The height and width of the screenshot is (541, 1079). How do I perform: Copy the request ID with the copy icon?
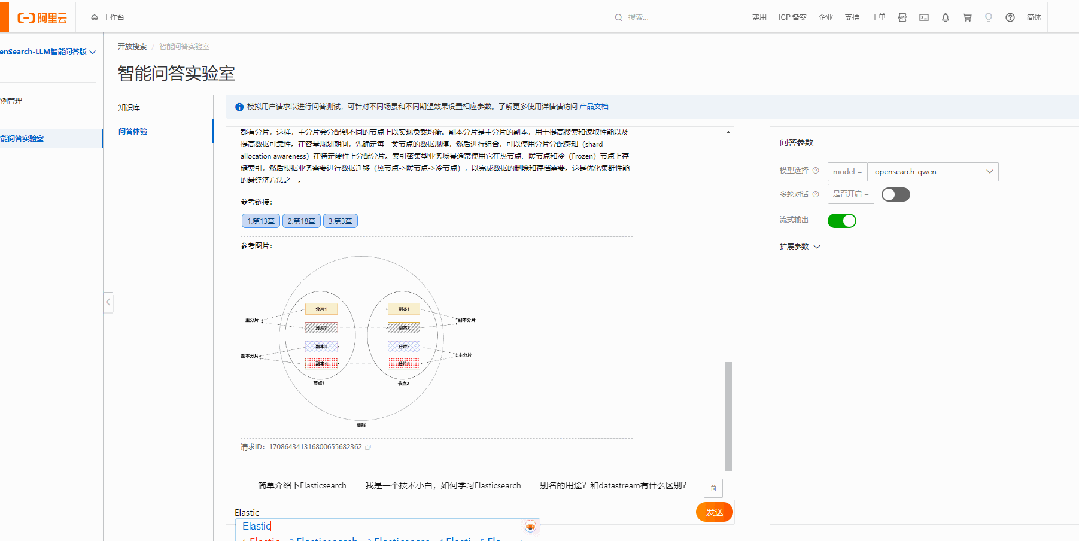coord(368,447)
